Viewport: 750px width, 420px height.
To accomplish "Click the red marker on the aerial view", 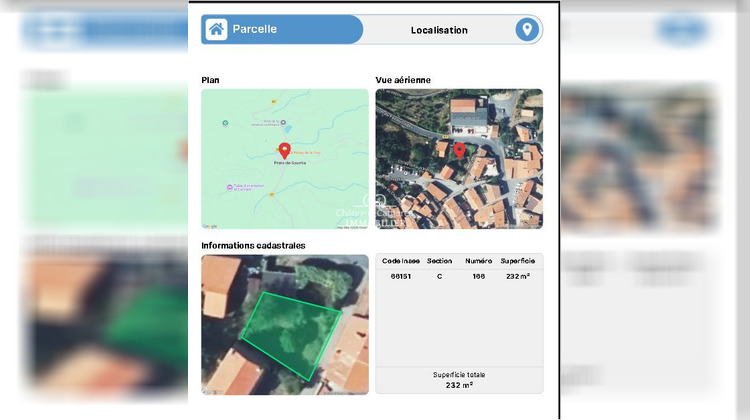I will pyautogui.click(x=459, y=151).
